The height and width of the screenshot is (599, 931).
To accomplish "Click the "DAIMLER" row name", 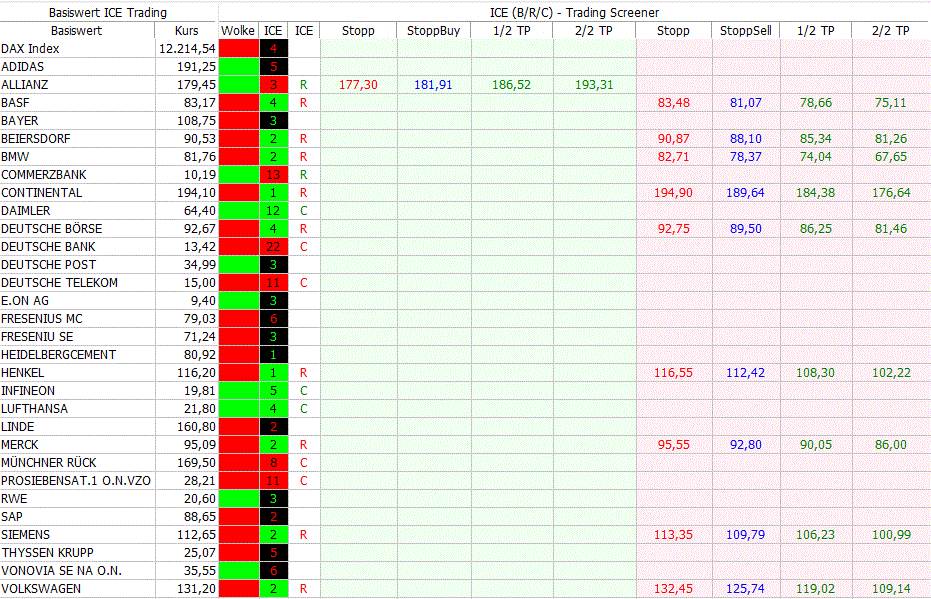I will (26, 211).
